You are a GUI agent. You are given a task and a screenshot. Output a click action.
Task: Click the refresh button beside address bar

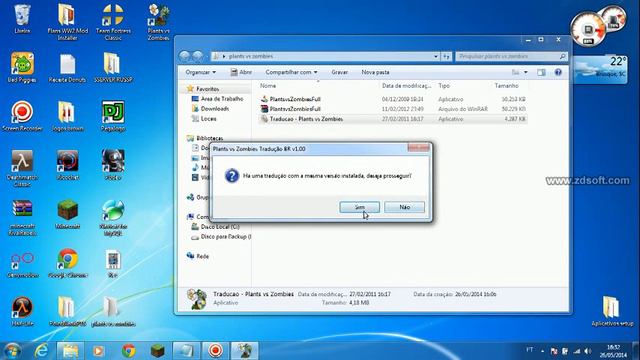tap(447, 56)
